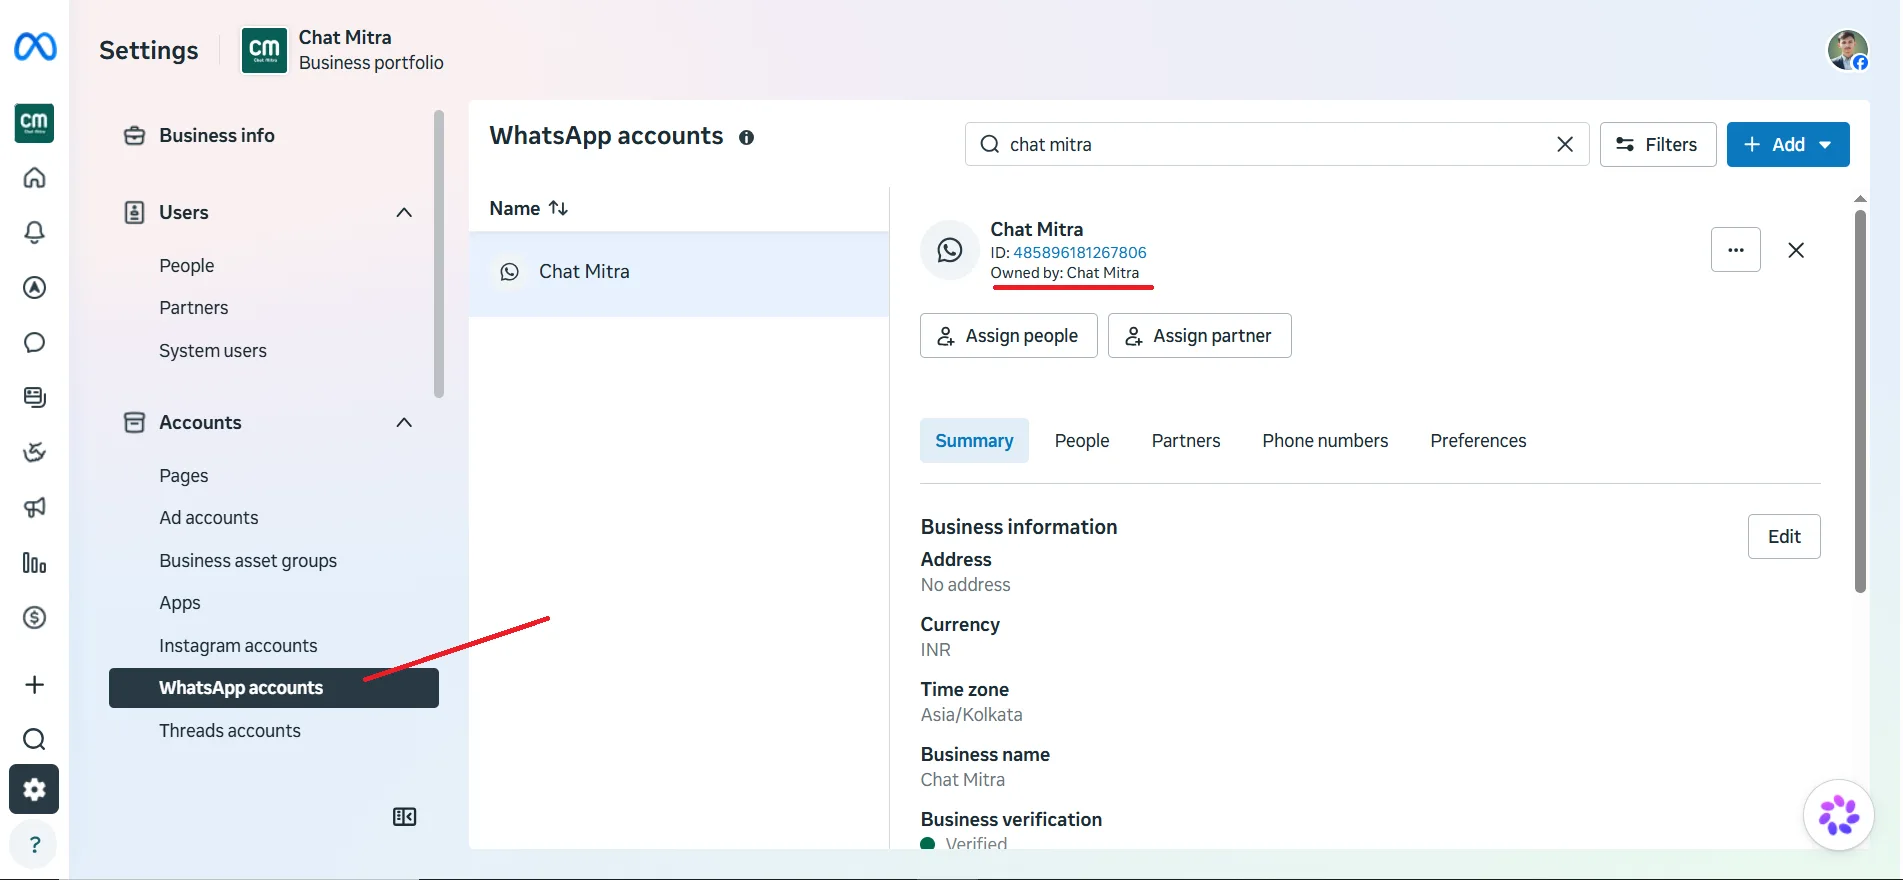
Task: Open Inbox chat bubble icon
Action: (34, 342)
